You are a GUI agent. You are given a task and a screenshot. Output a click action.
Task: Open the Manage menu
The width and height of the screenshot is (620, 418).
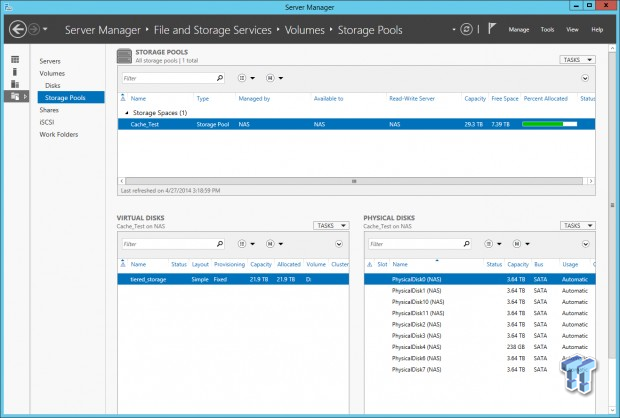(x=518, y=30)
